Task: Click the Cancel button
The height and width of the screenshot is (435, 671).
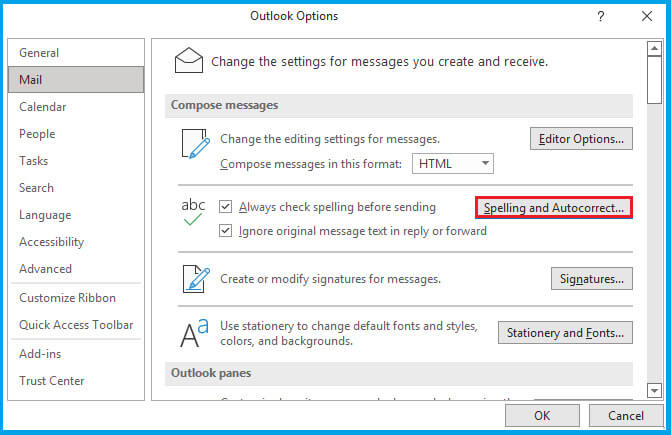Action: click(x=626, y=416)
